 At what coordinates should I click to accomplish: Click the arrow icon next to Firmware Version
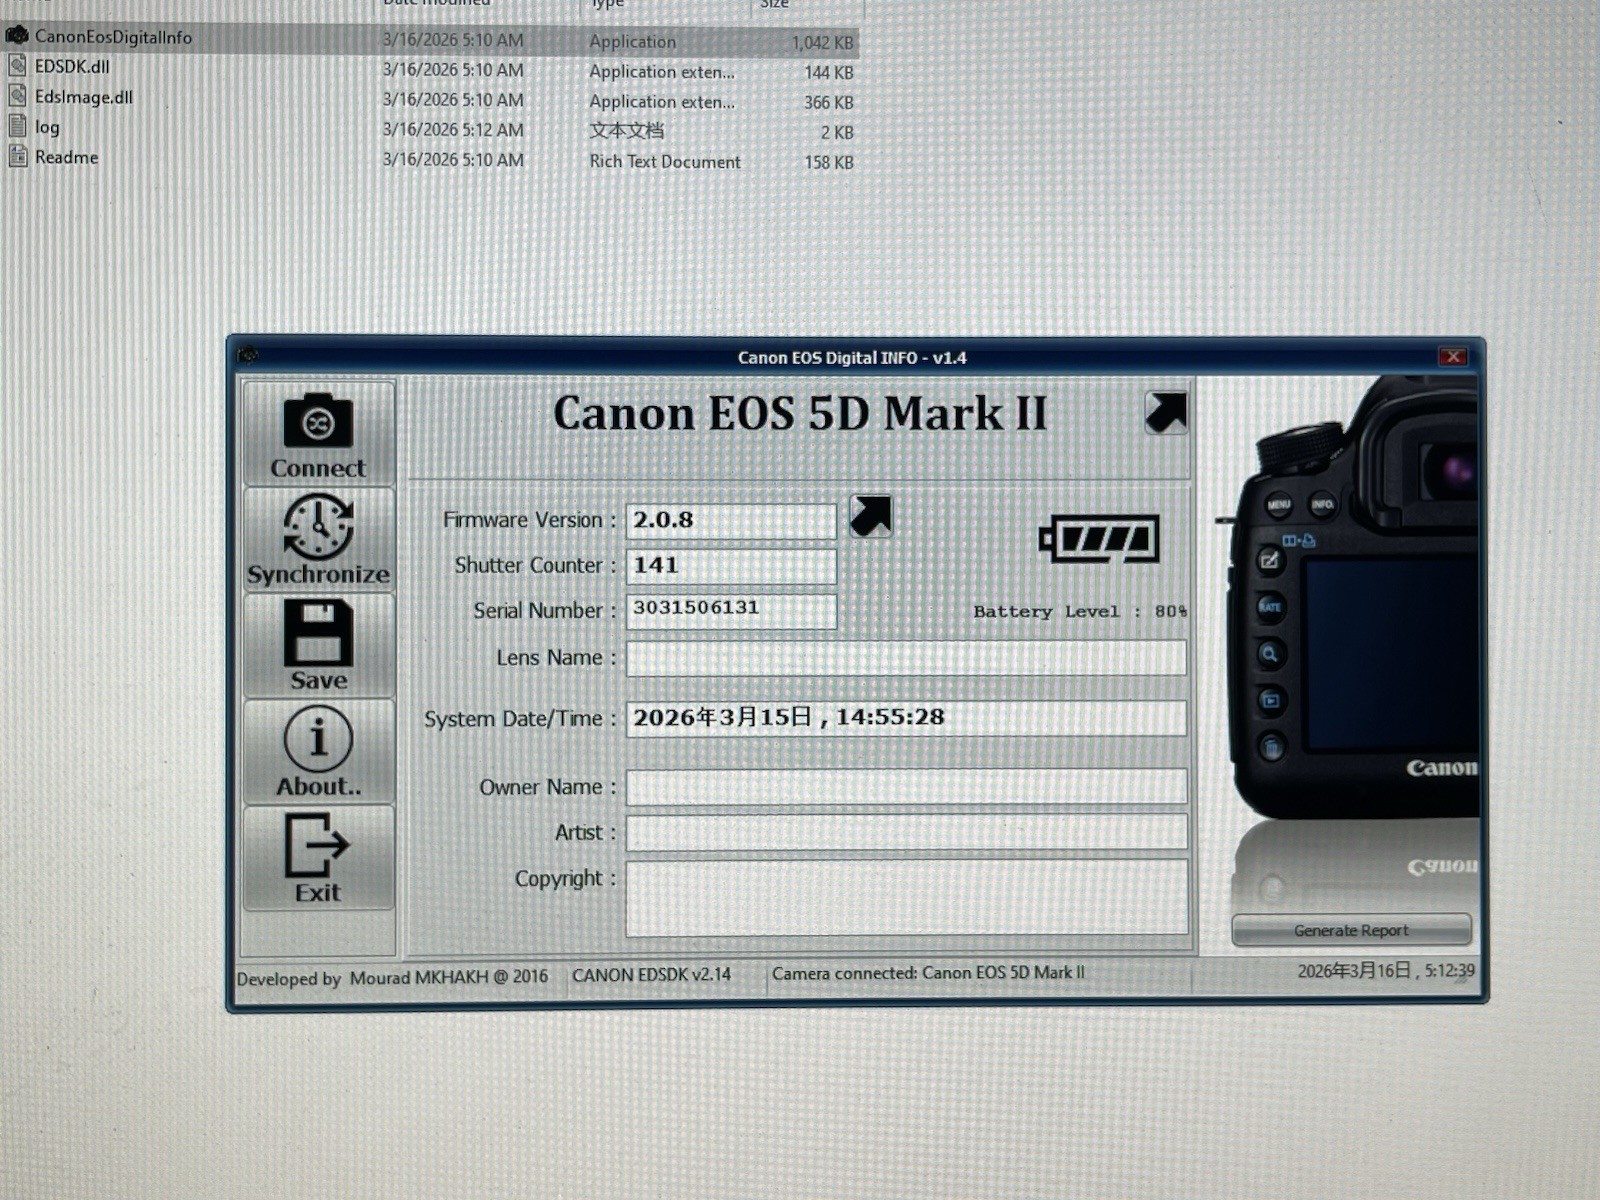click(871, 516)
